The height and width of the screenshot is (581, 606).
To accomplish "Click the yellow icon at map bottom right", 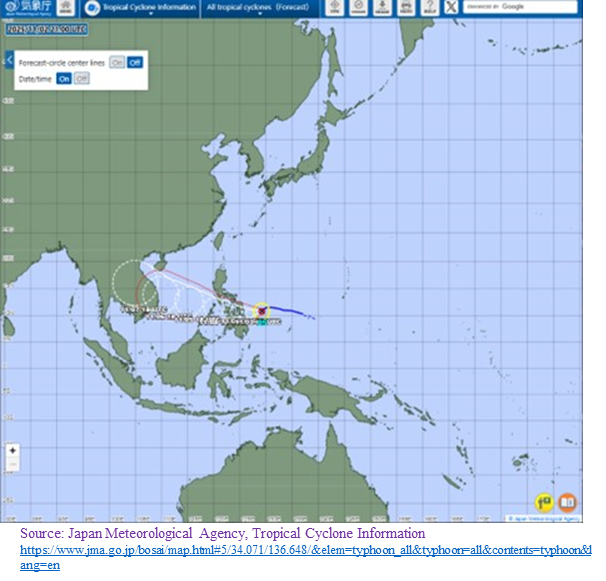I will point(544,502).
